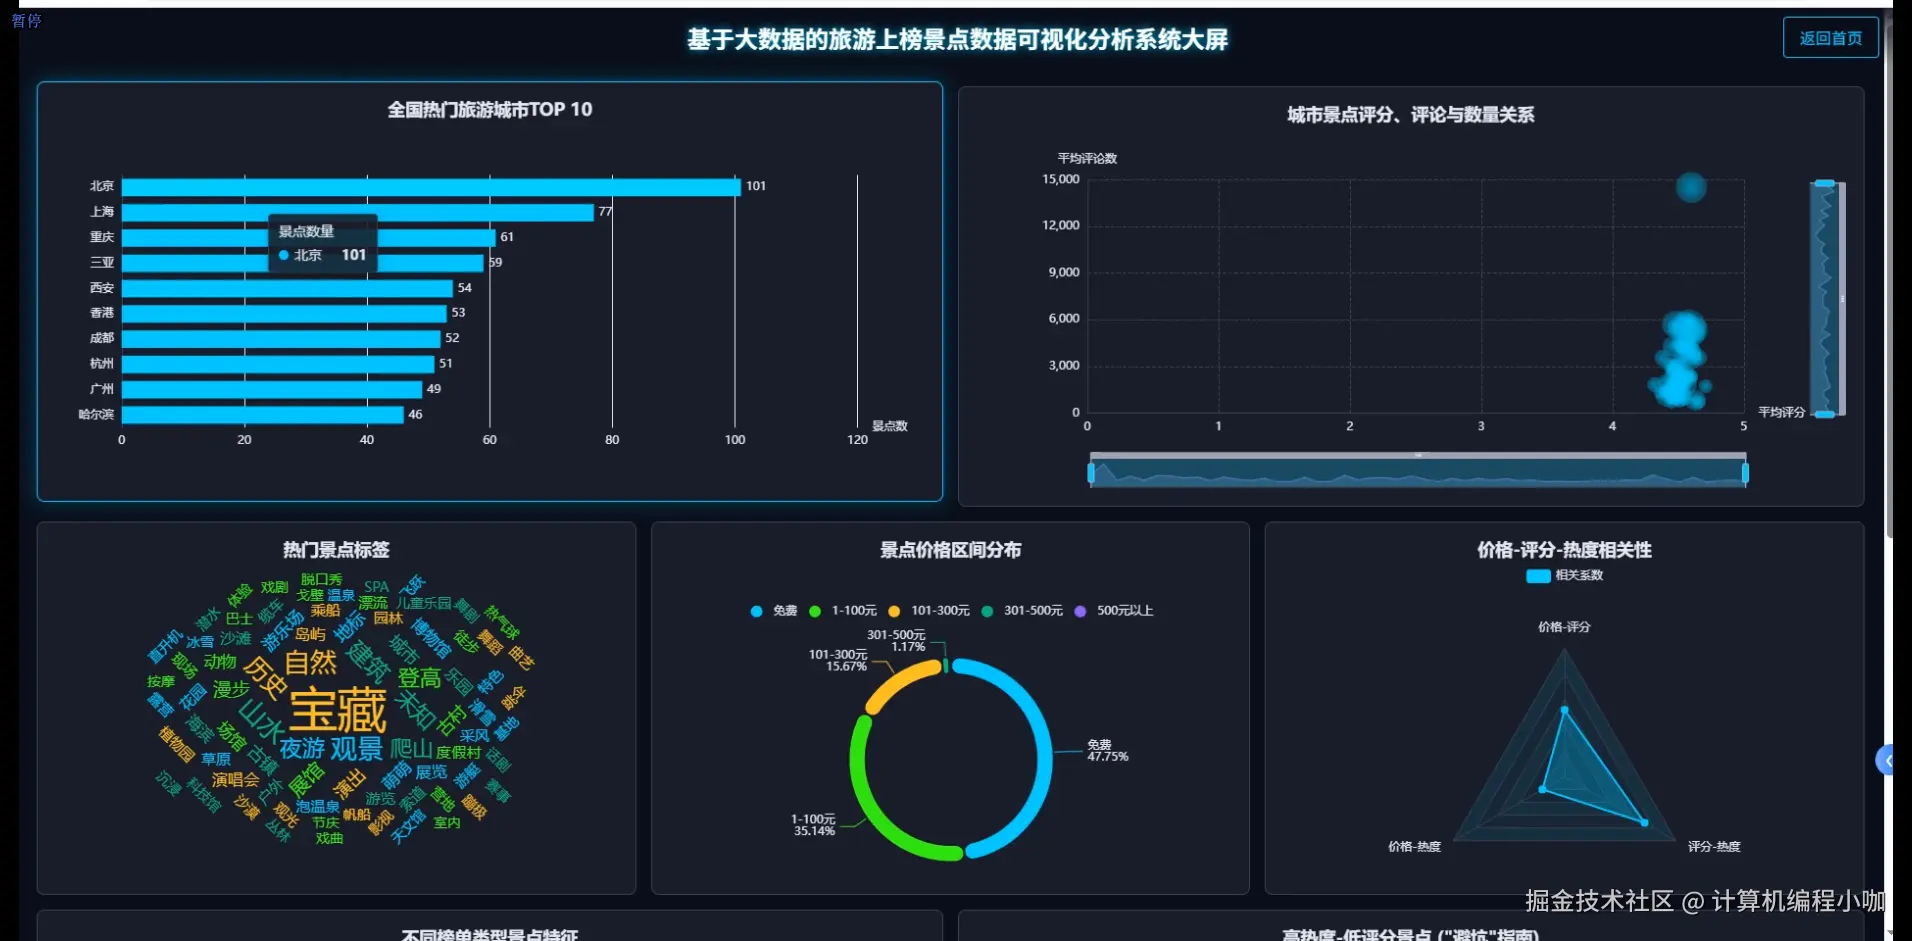This screenshot has width=1912, height=941.
Task: Click the word 爬山 in the tag cloud
Action: click(x=411, y=748)
